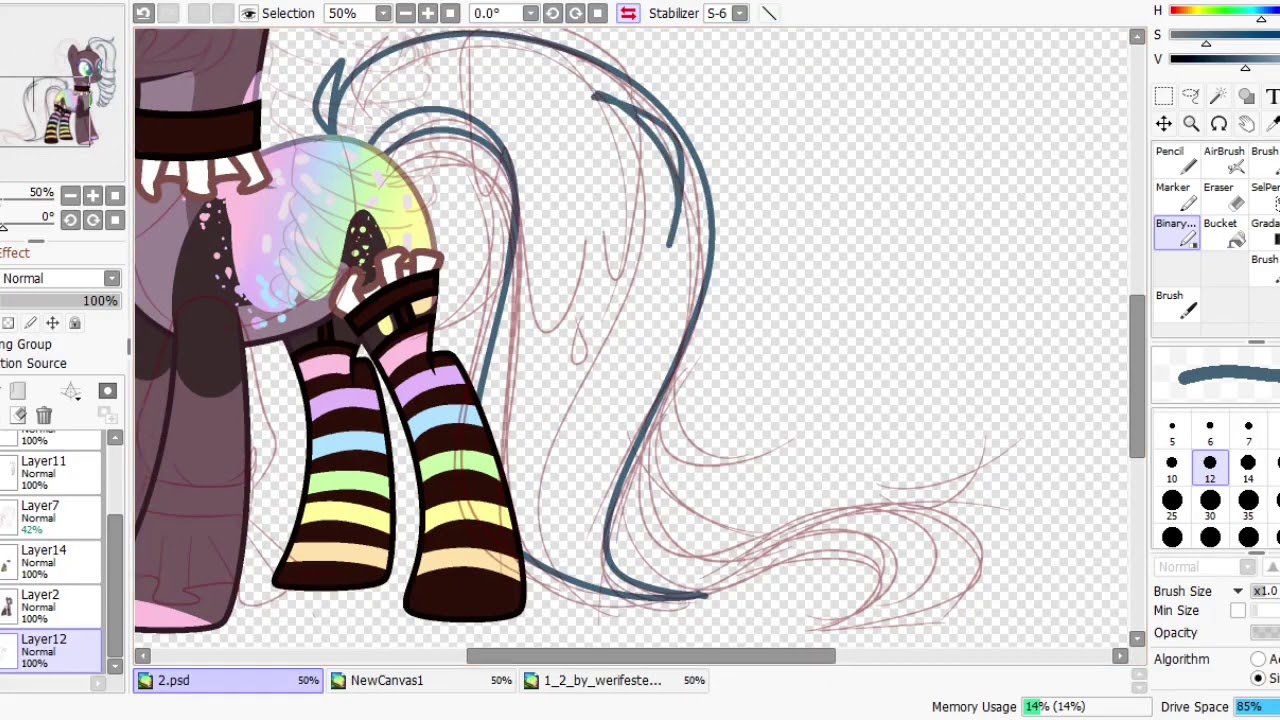Zoom out with toolbar minus button
The height and width of the screenshot is (720, 1280).
[405, 13]
